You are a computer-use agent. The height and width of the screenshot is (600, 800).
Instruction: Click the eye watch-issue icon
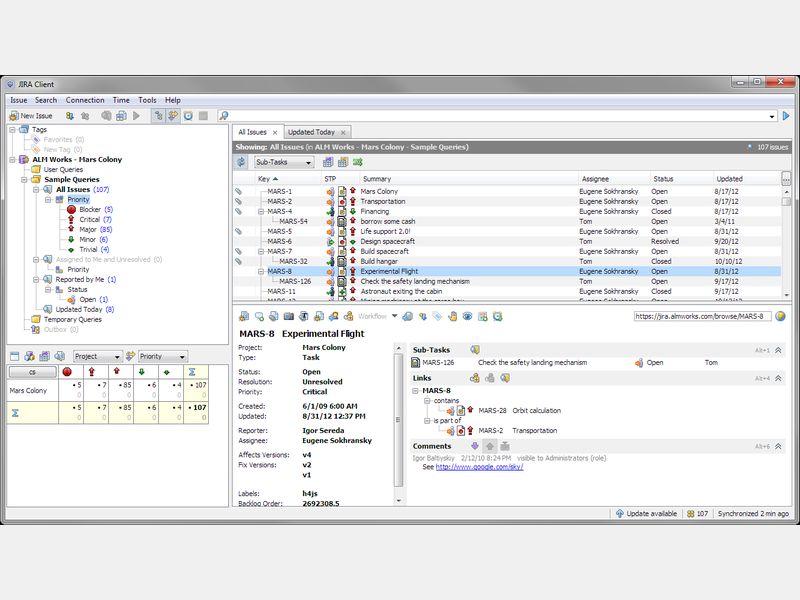(467, 317)
